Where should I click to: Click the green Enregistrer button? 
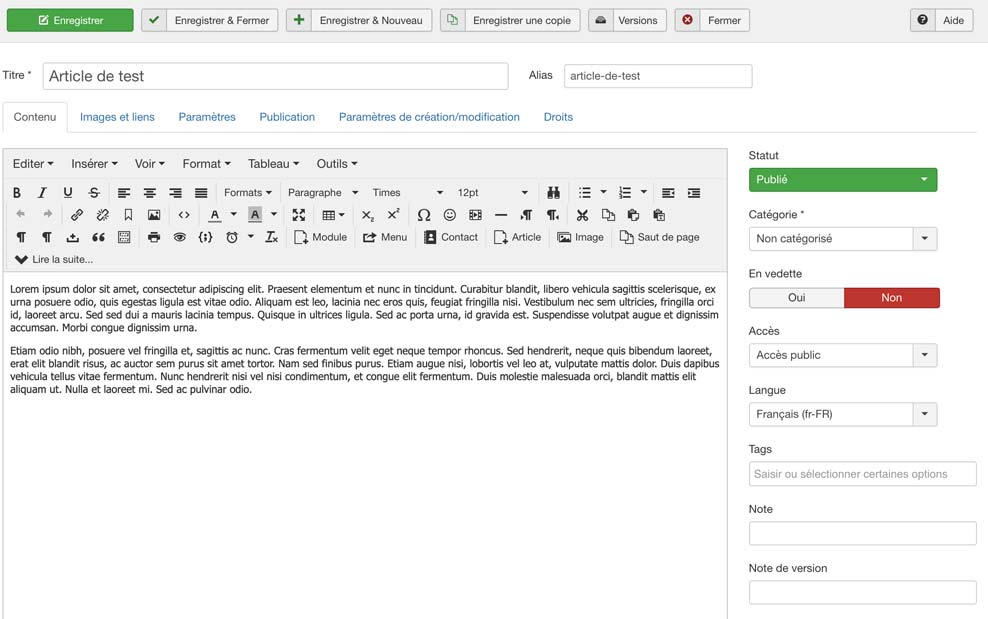[x=70, y=20]
